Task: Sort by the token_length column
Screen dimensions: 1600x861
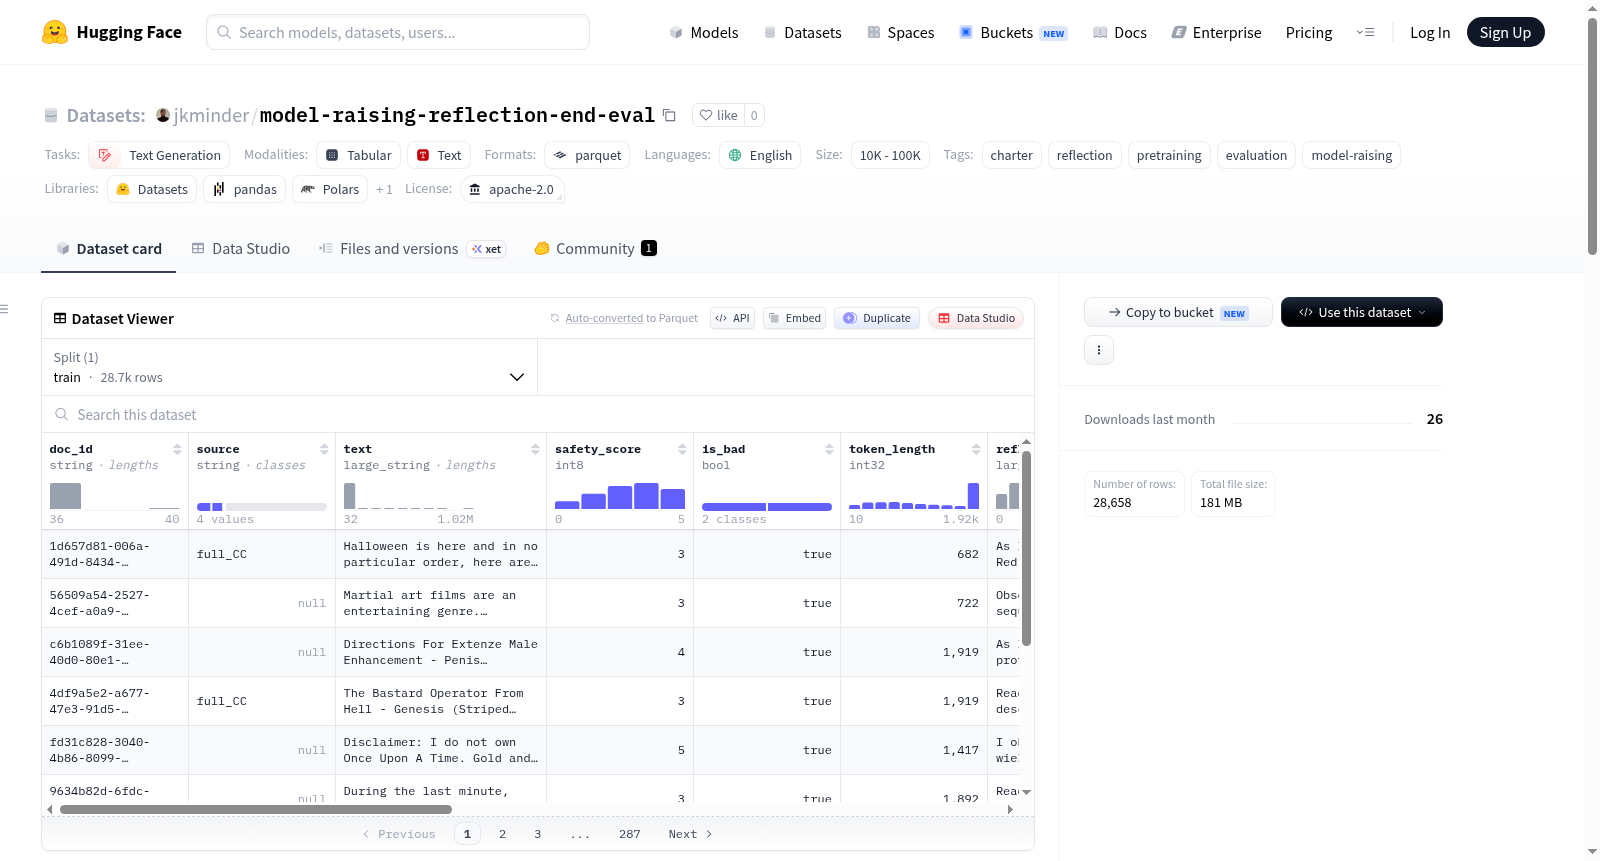Action: tap(976, 449)
